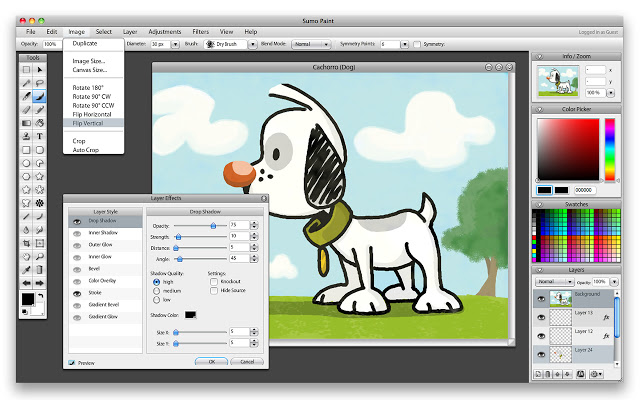The width and height of the screenshot is (640, 400).
Task: Click the foreground black color box in toolbox
Action: [29, 300]
